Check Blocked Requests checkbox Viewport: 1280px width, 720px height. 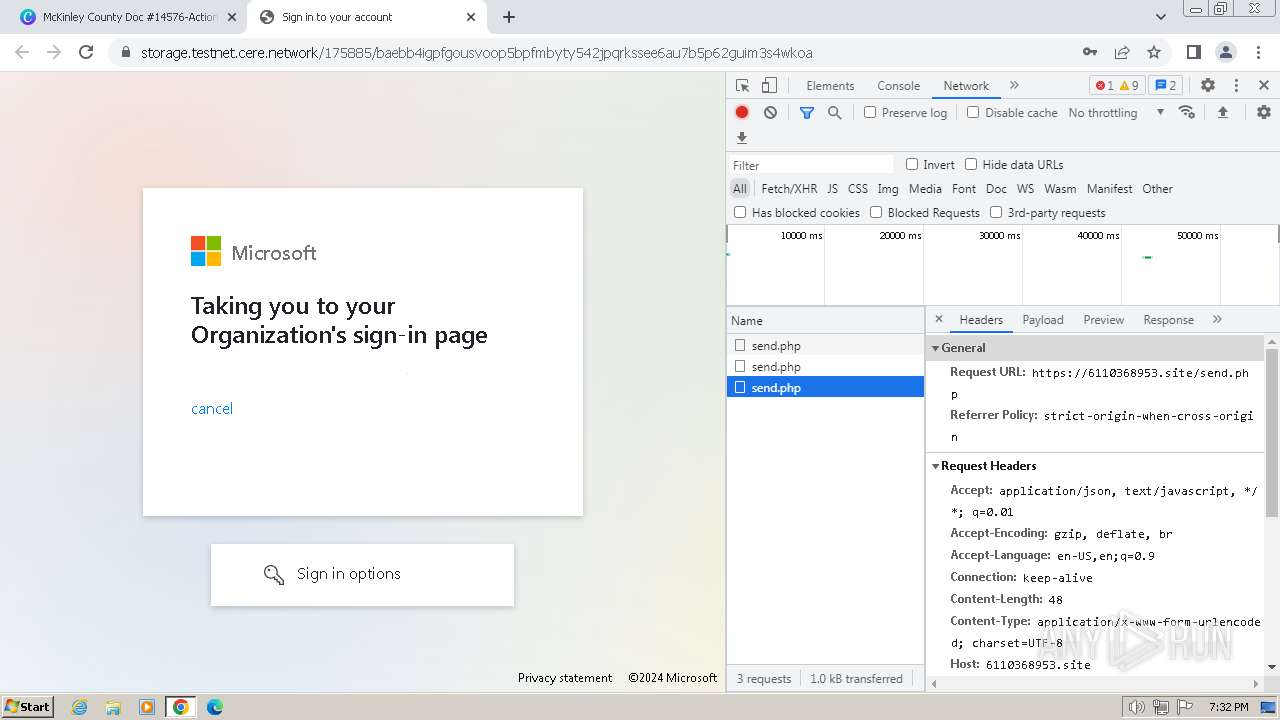[x=876, y=212]
